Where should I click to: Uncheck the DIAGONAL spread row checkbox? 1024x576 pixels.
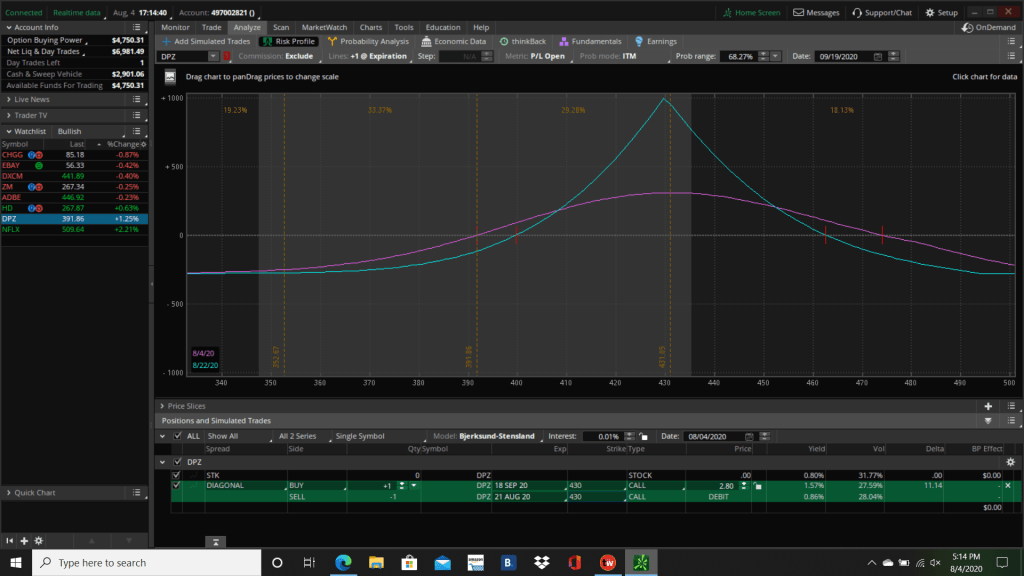[177, 485]
